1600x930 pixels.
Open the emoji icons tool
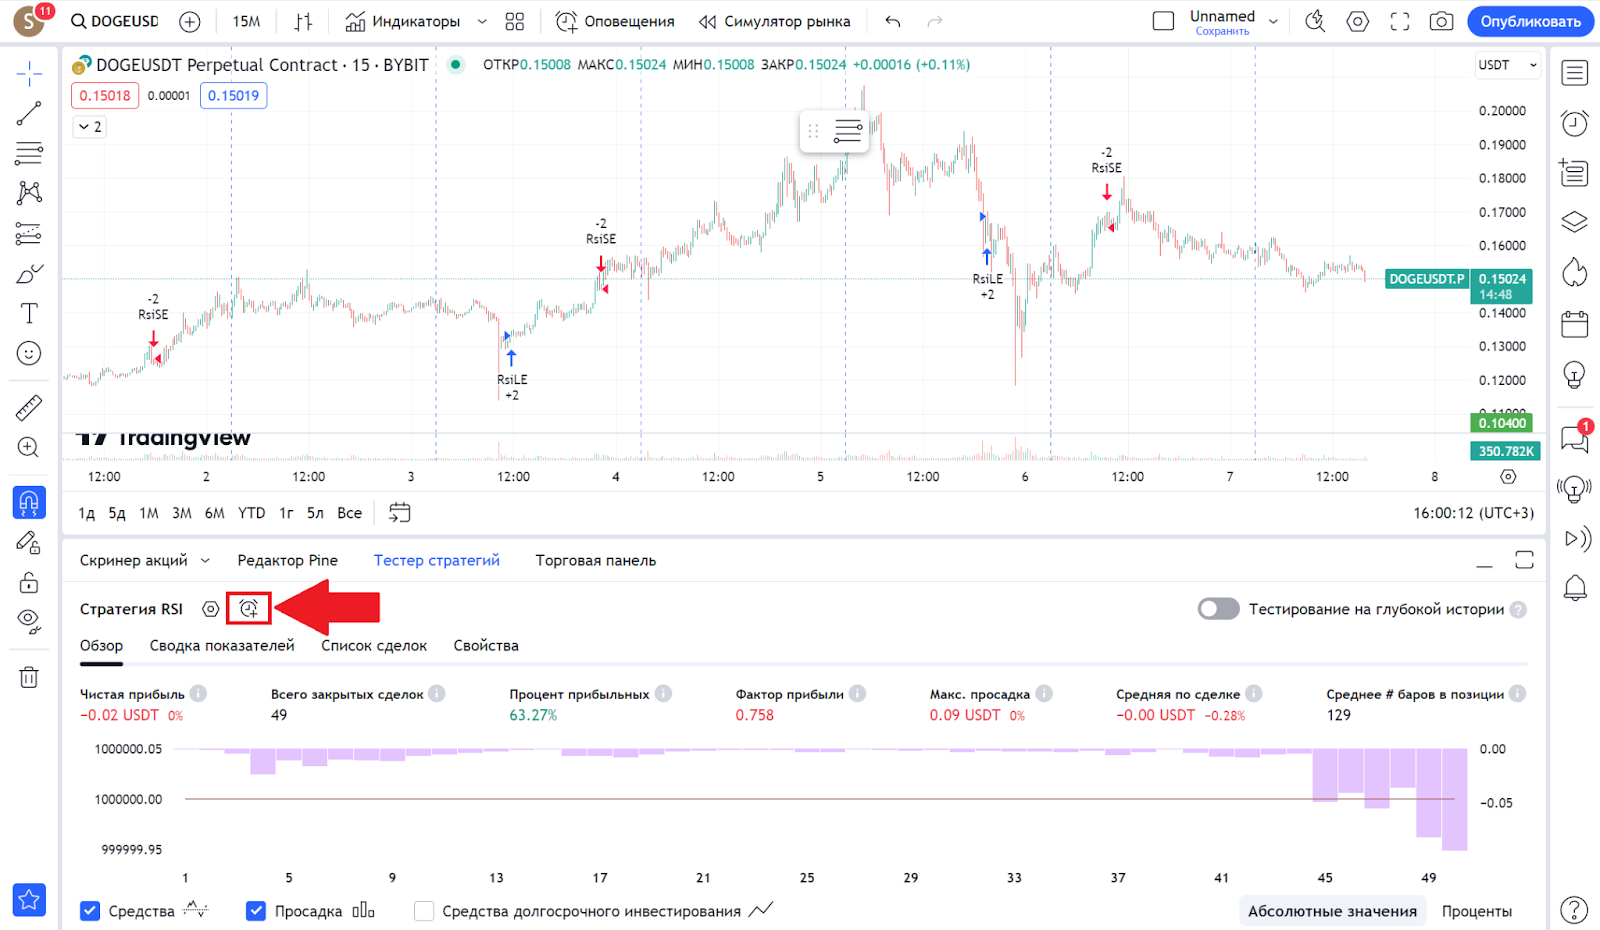click(x=29, y=353)
